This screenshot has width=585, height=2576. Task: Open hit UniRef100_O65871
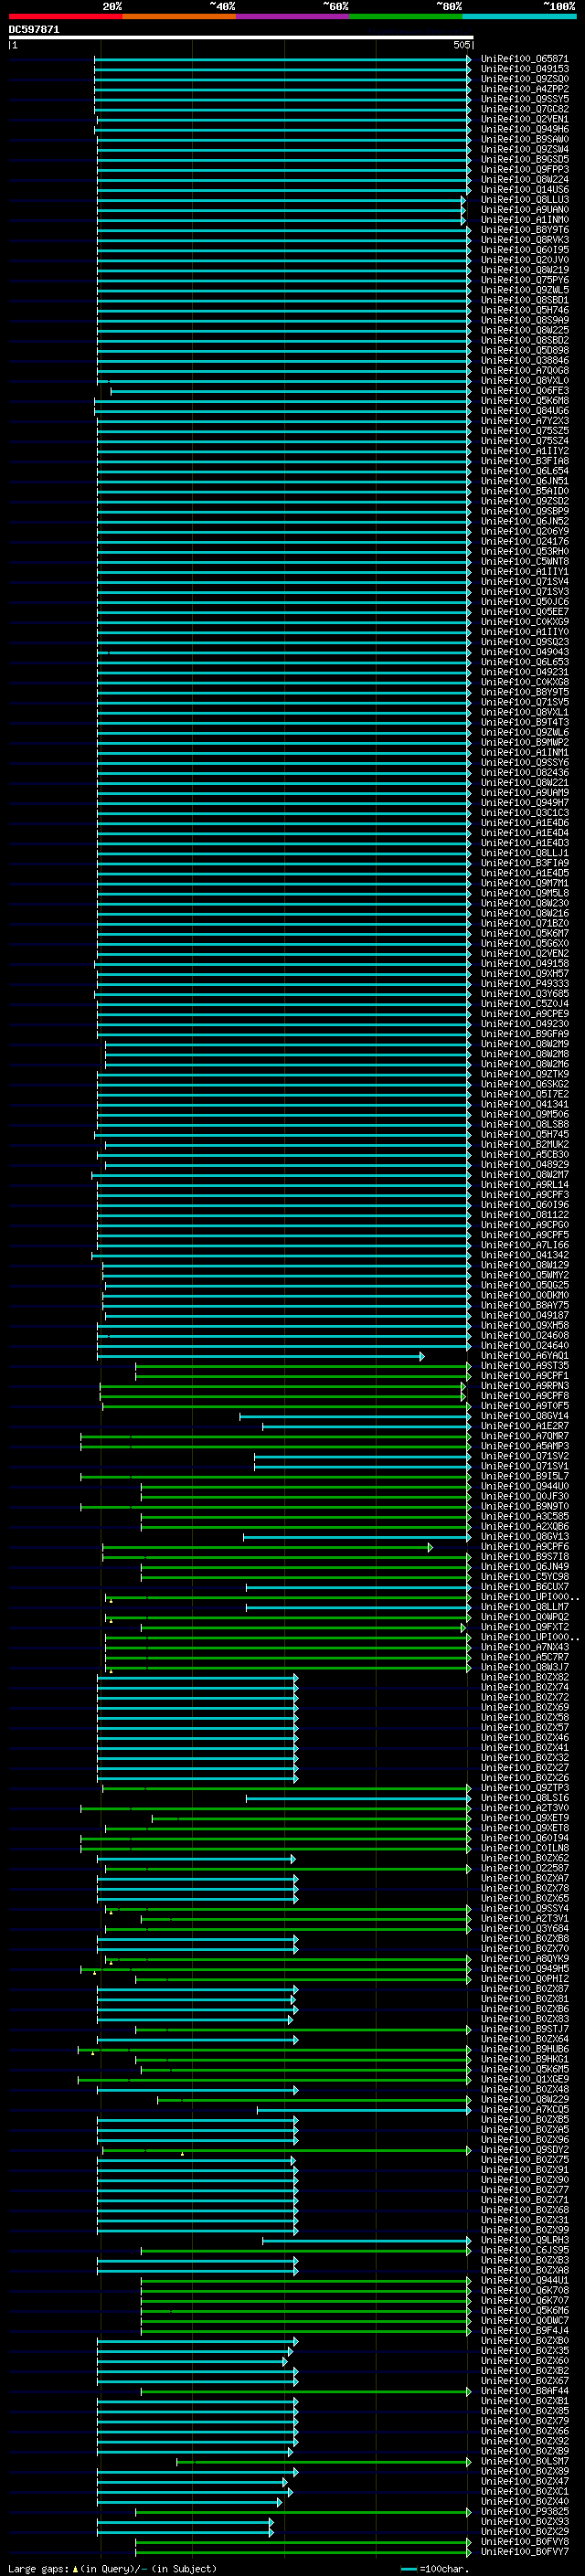click(525, 59)
